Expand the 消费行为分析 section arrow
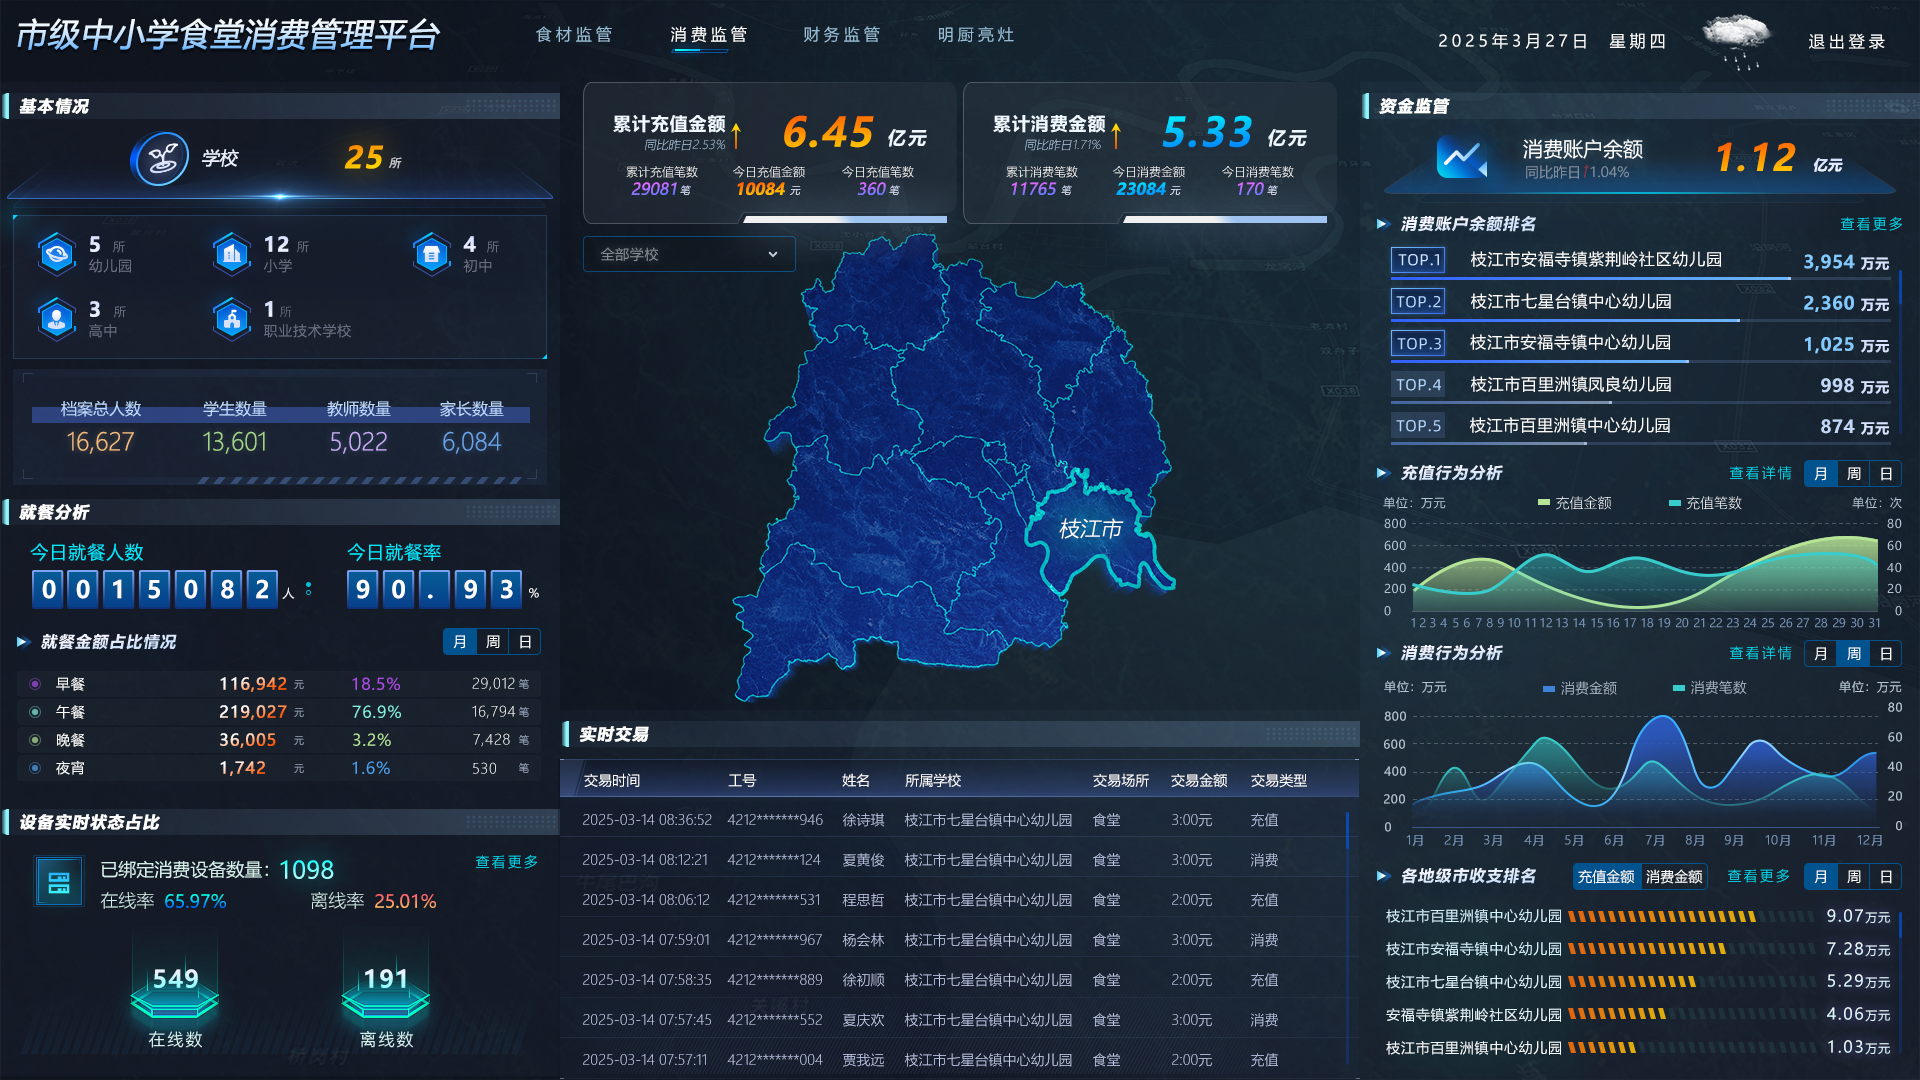This screenshot has height=1080, width=1920. point(1382,653)
